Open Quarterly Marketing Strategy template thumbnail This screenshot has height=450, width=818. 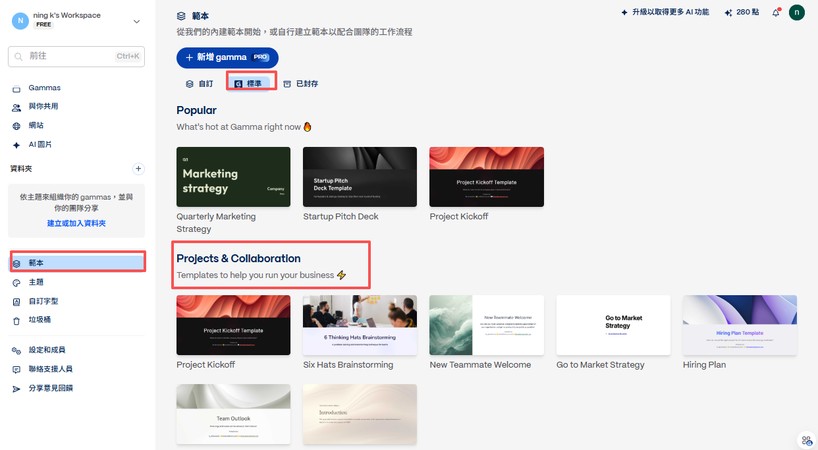coord(233,177)
